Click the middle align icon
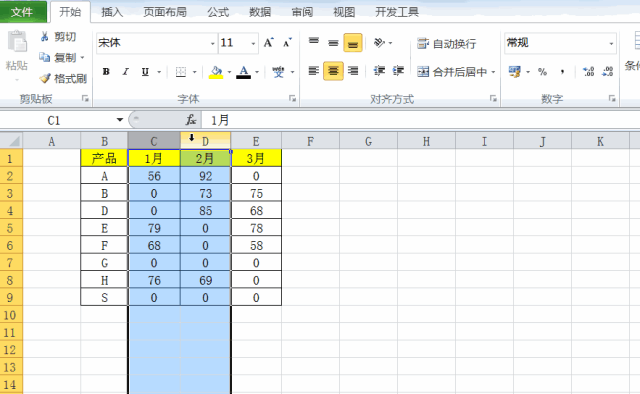The height and width of the screenshot is (394, 640). pos(333,42)
